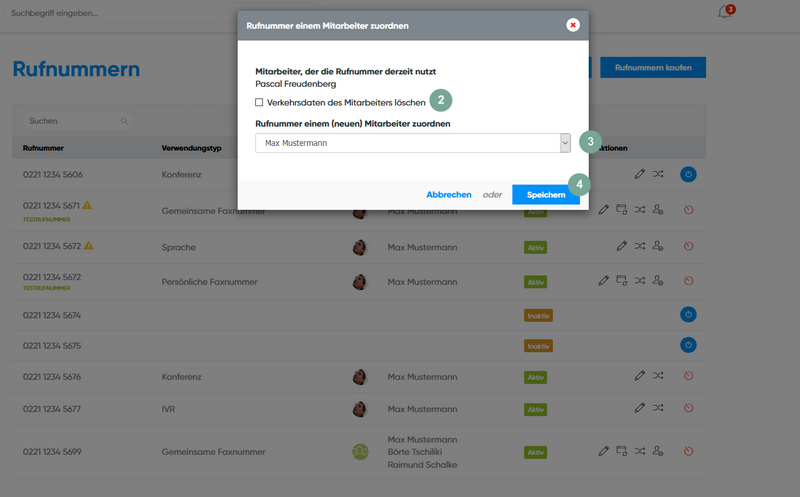Click the Verwendungstyp column header
This screenshot has width=800, height=497.
pos(191,148)
